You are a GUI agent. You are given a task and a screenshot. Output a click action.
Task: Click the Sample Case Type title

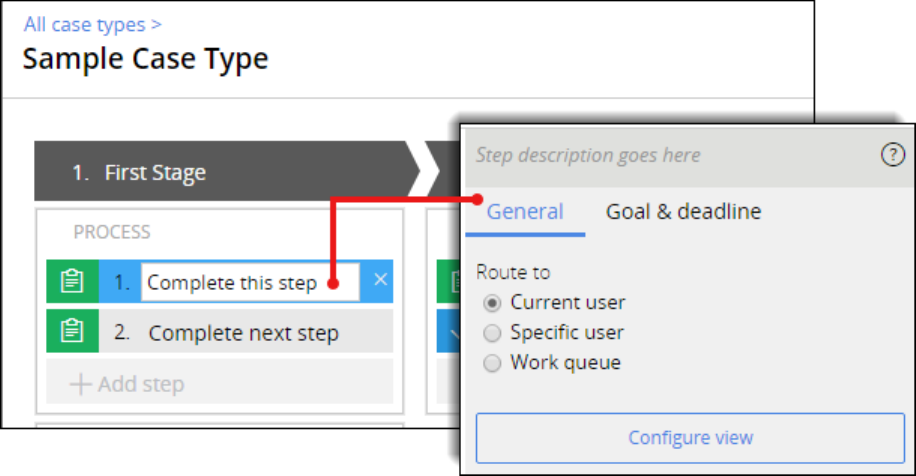pyautogui.click(x=146, y=59)
